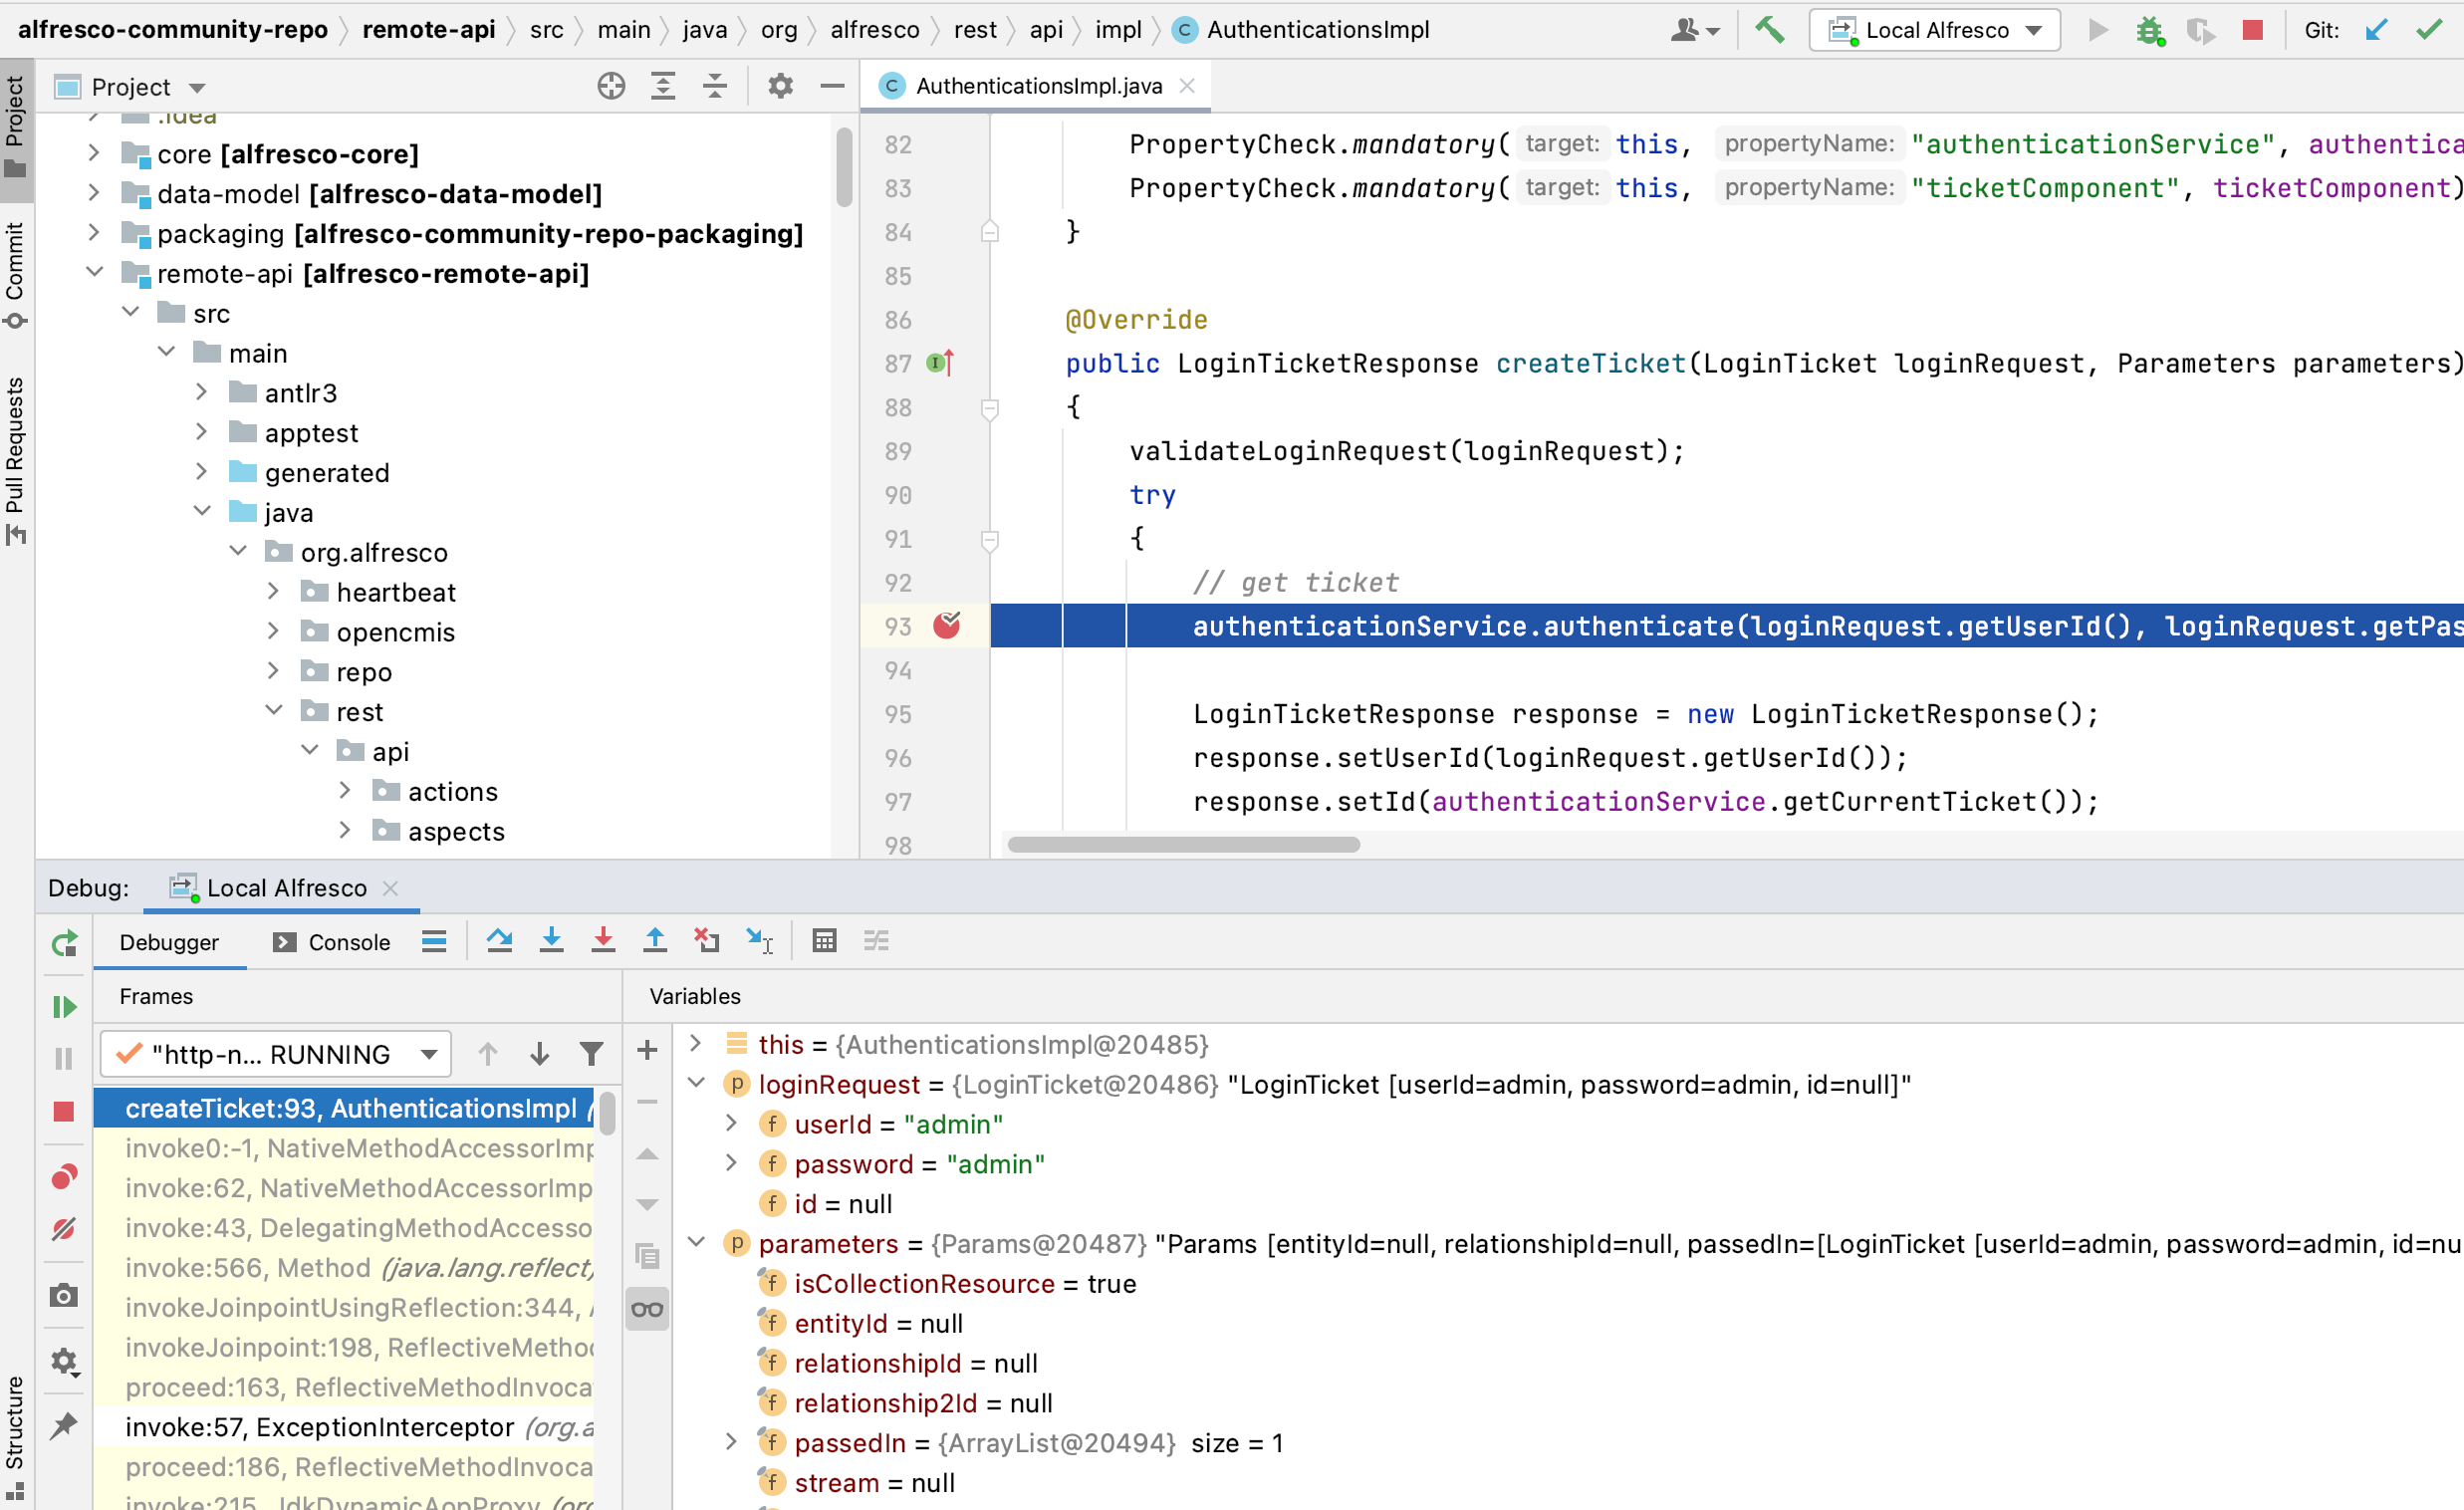Click the Git commit checkmark icon
Viewport: 2464px width, 1510px height.
(x=2429, y=29)
